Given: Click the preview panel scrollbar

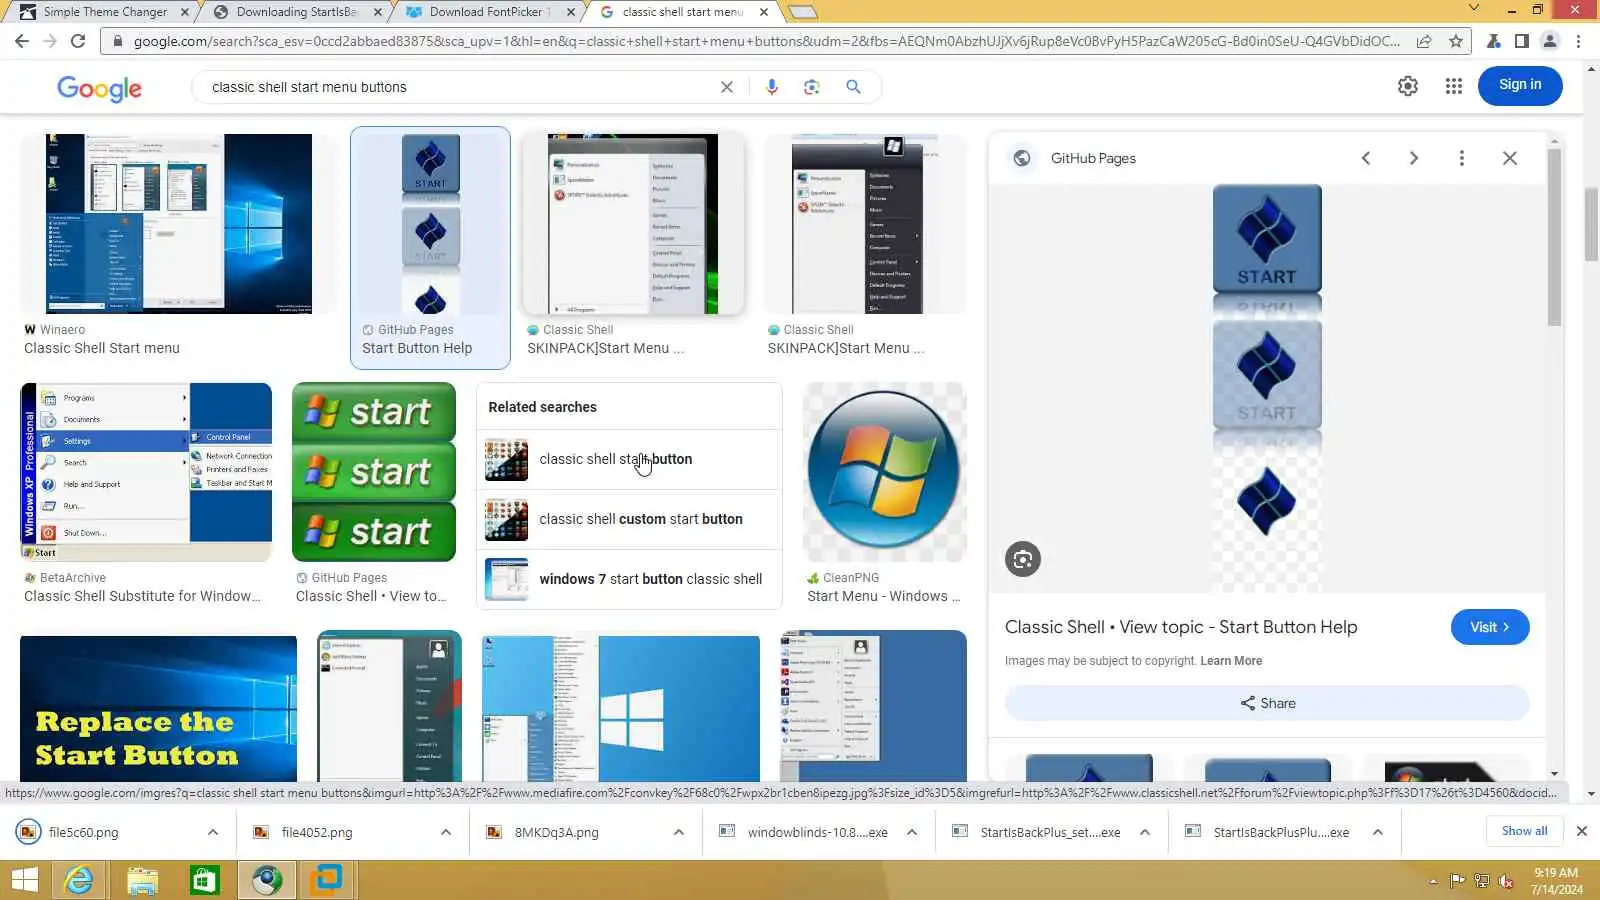Looking at the screenshot, I should coord(1554,238).
